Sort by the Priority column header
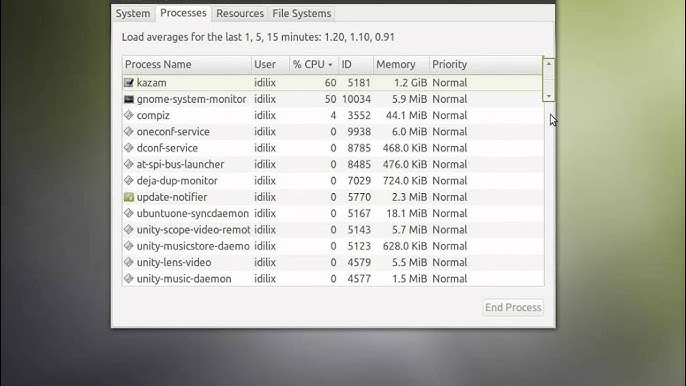Screen dimensions: 686x386 pos(486,65)
